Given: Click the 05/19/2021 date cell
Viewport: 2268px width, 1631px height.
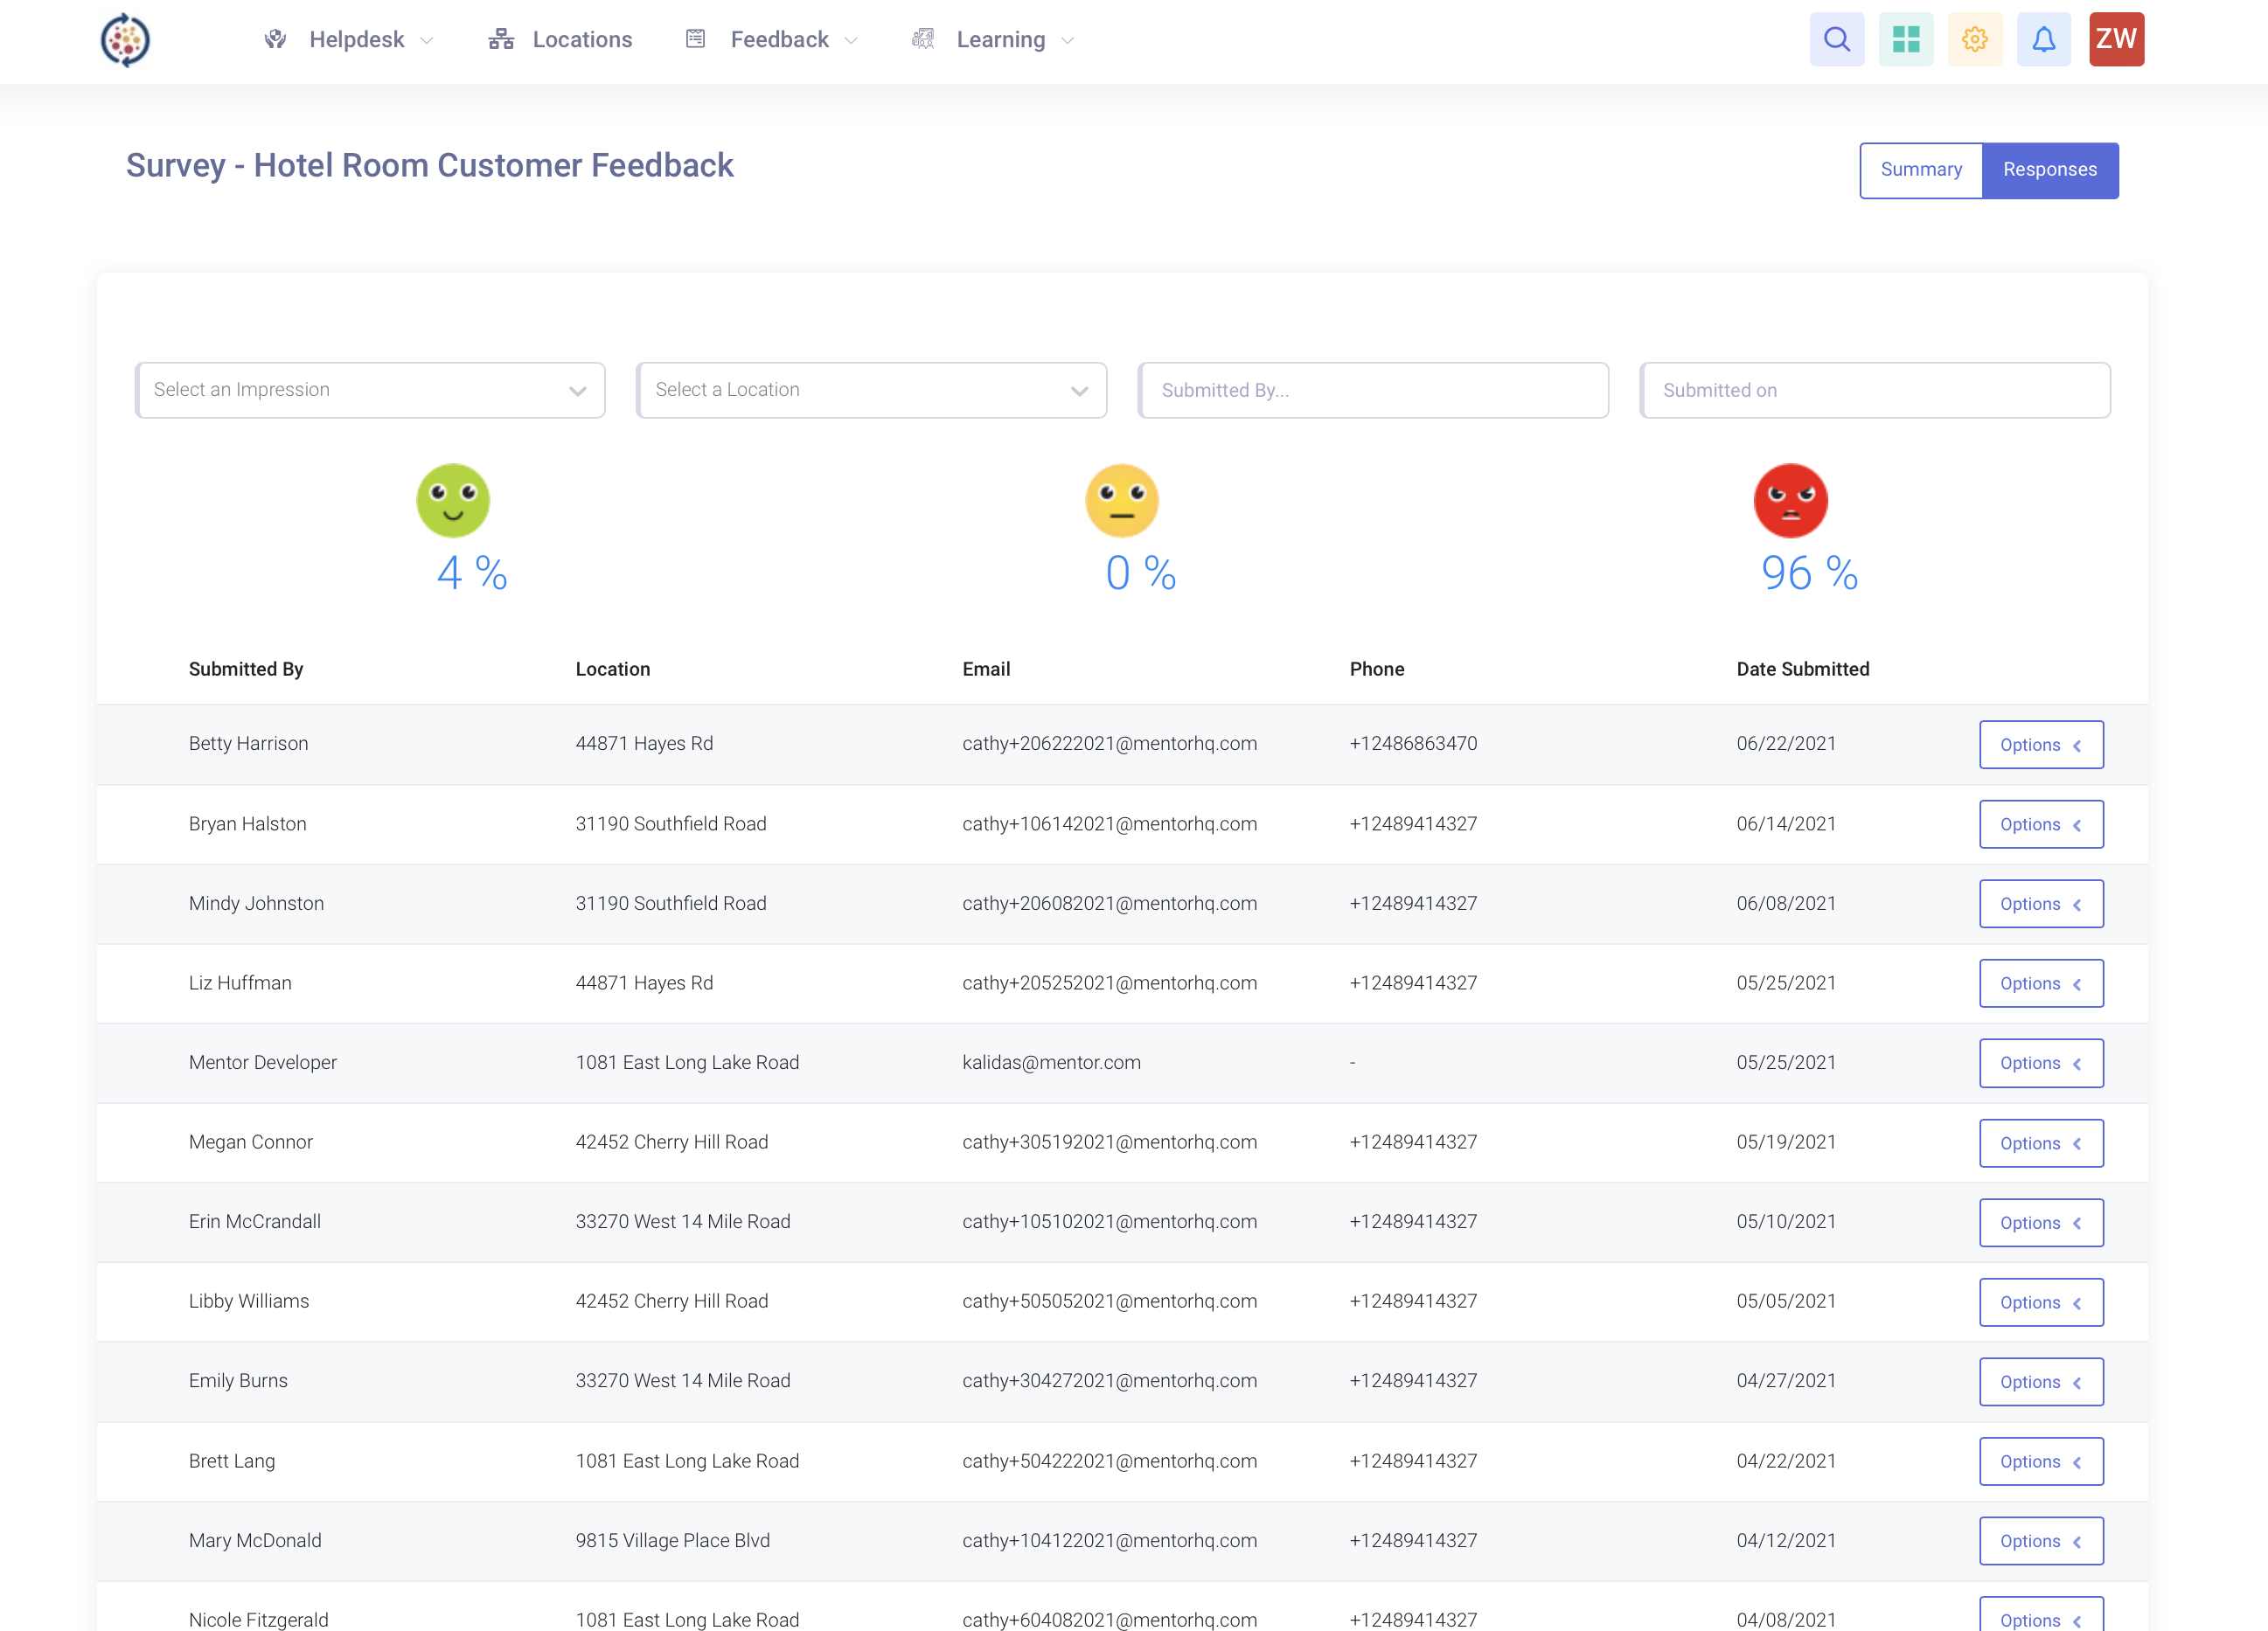Looking at the screenshot, I should [1786, 1142].
